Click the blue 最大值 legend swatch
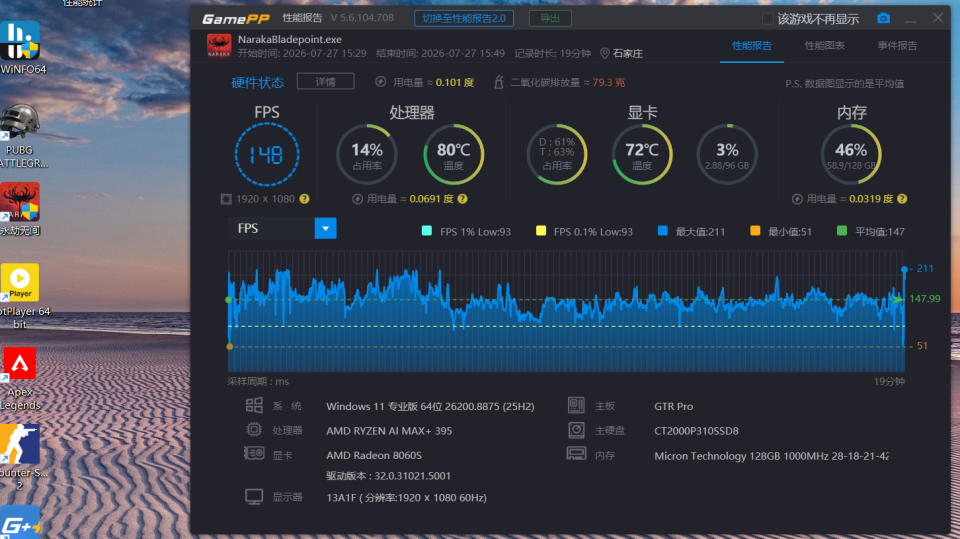Screen dimensions: 960x539 [x=662, y=231]
